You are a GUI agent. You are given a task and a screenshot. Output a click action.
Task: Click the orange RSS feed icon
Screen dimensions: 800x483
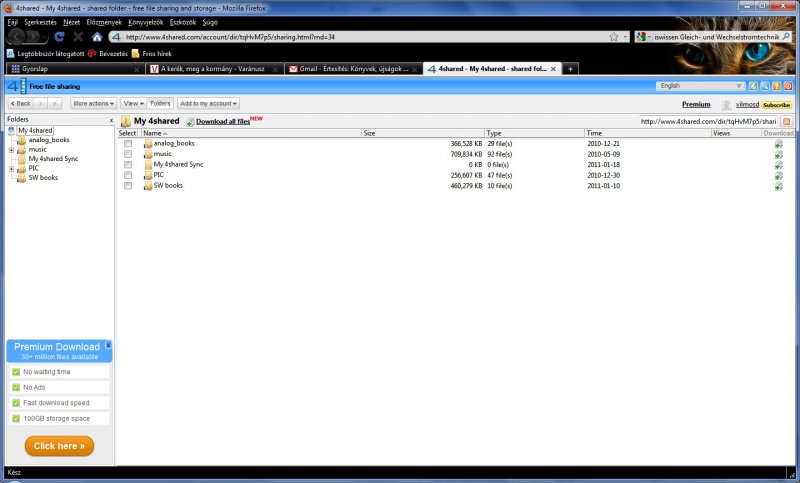tap(787, 121)
